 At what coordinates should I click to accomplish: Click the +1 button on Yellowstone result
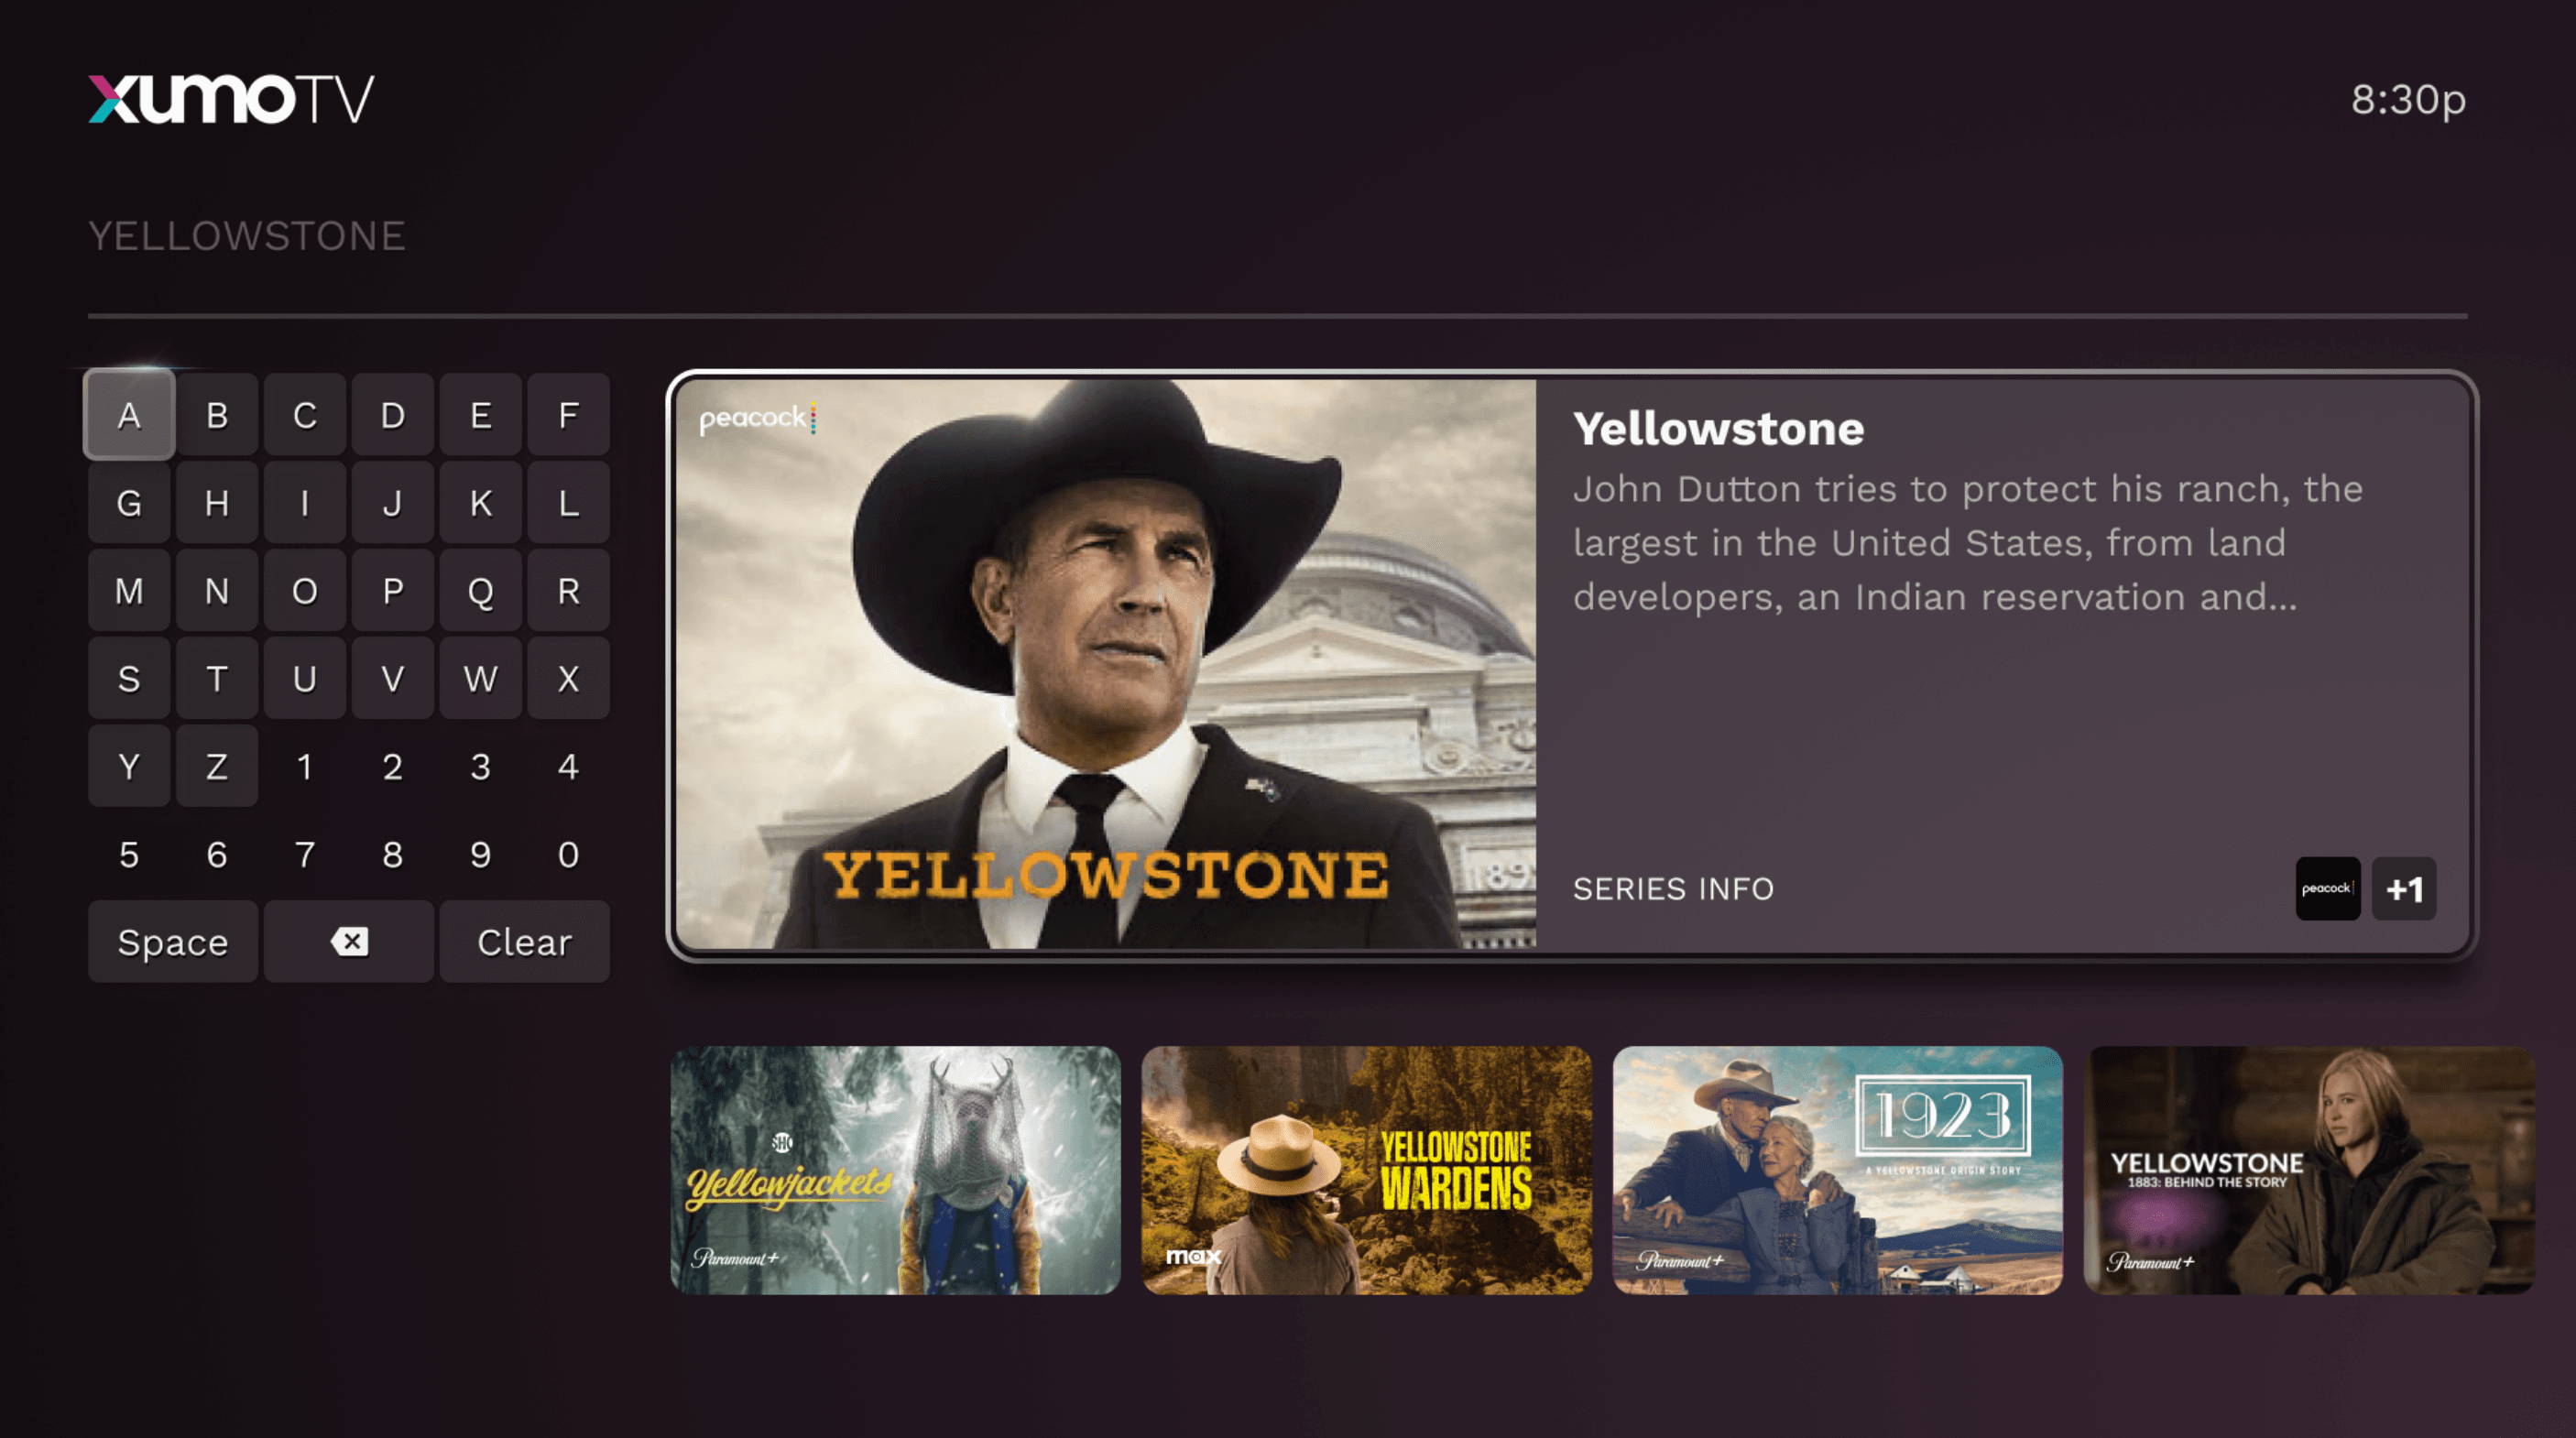pos(2403,888)
